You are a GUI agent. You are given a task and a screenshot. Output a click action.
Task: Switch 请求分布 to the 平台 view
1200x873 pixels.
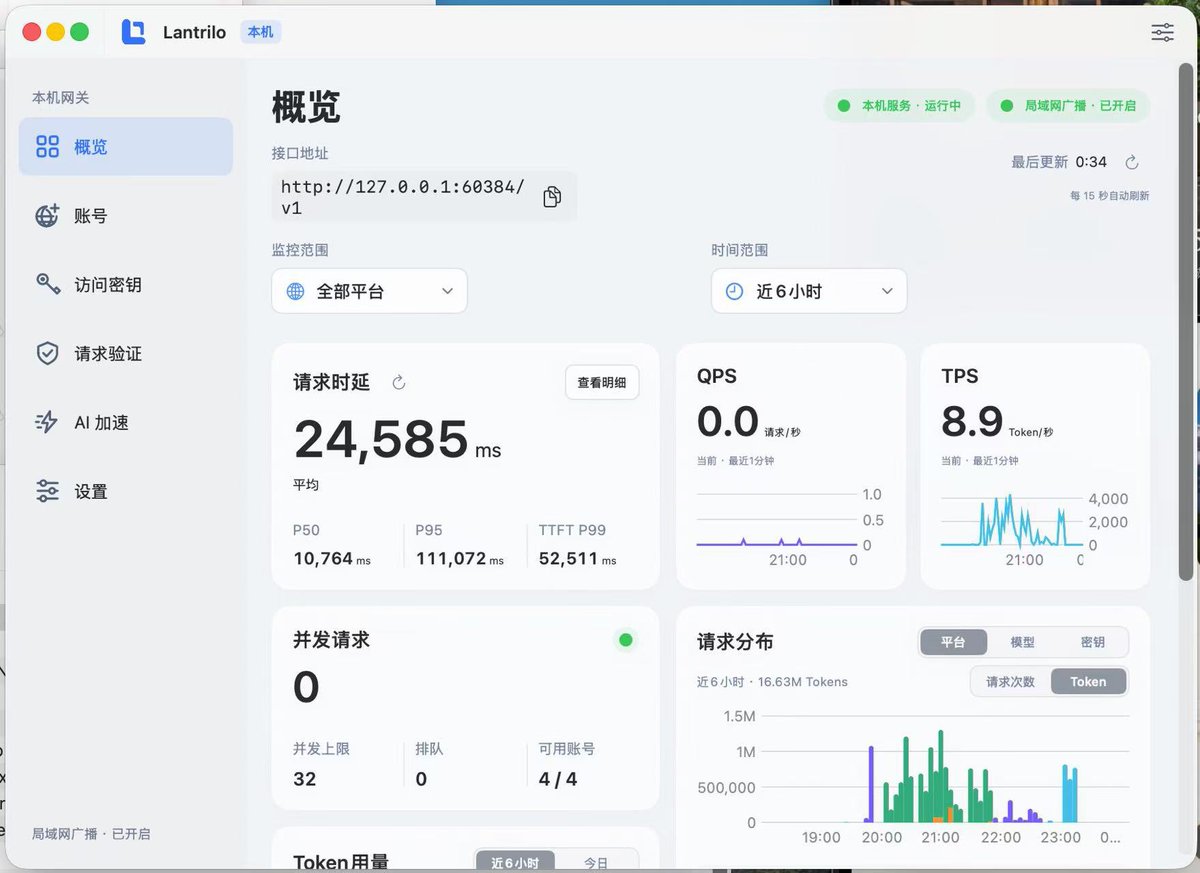click(x=953, y=642)
